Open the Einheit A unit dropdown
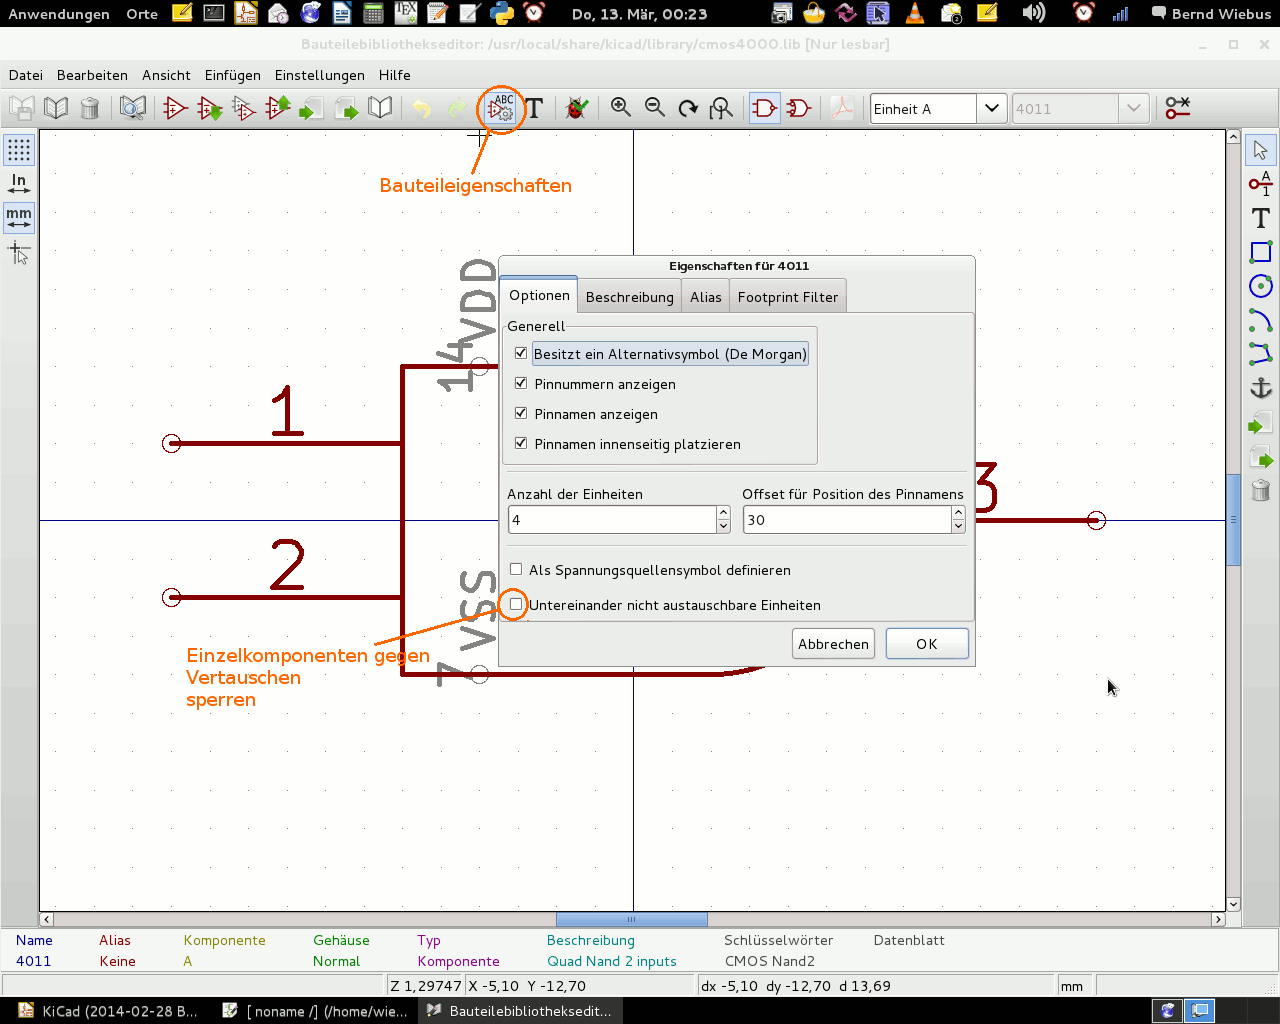This screenshot has height=1024, width=1280. (991, 108)
